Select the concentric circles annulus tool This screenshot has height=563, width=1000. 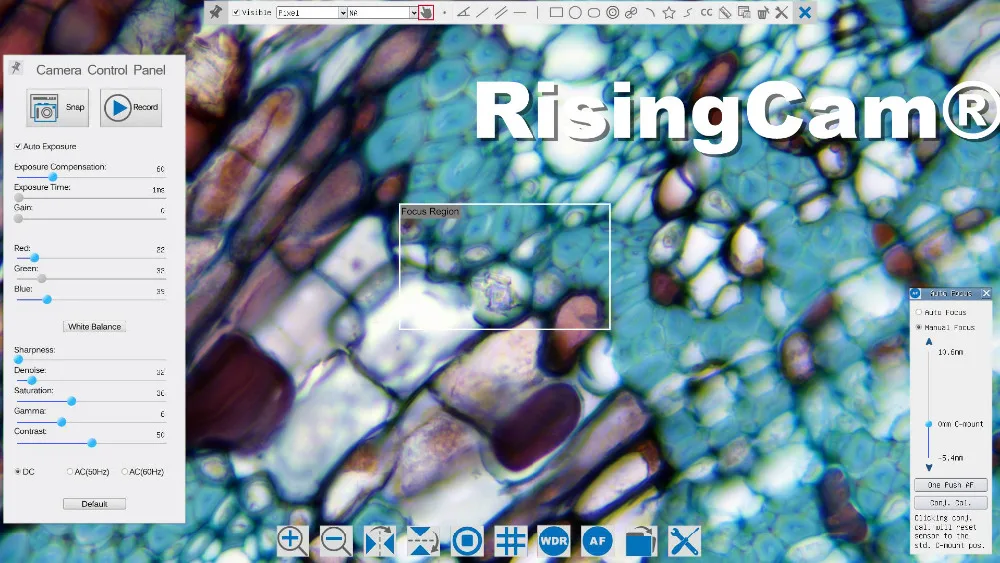[613, 12]
